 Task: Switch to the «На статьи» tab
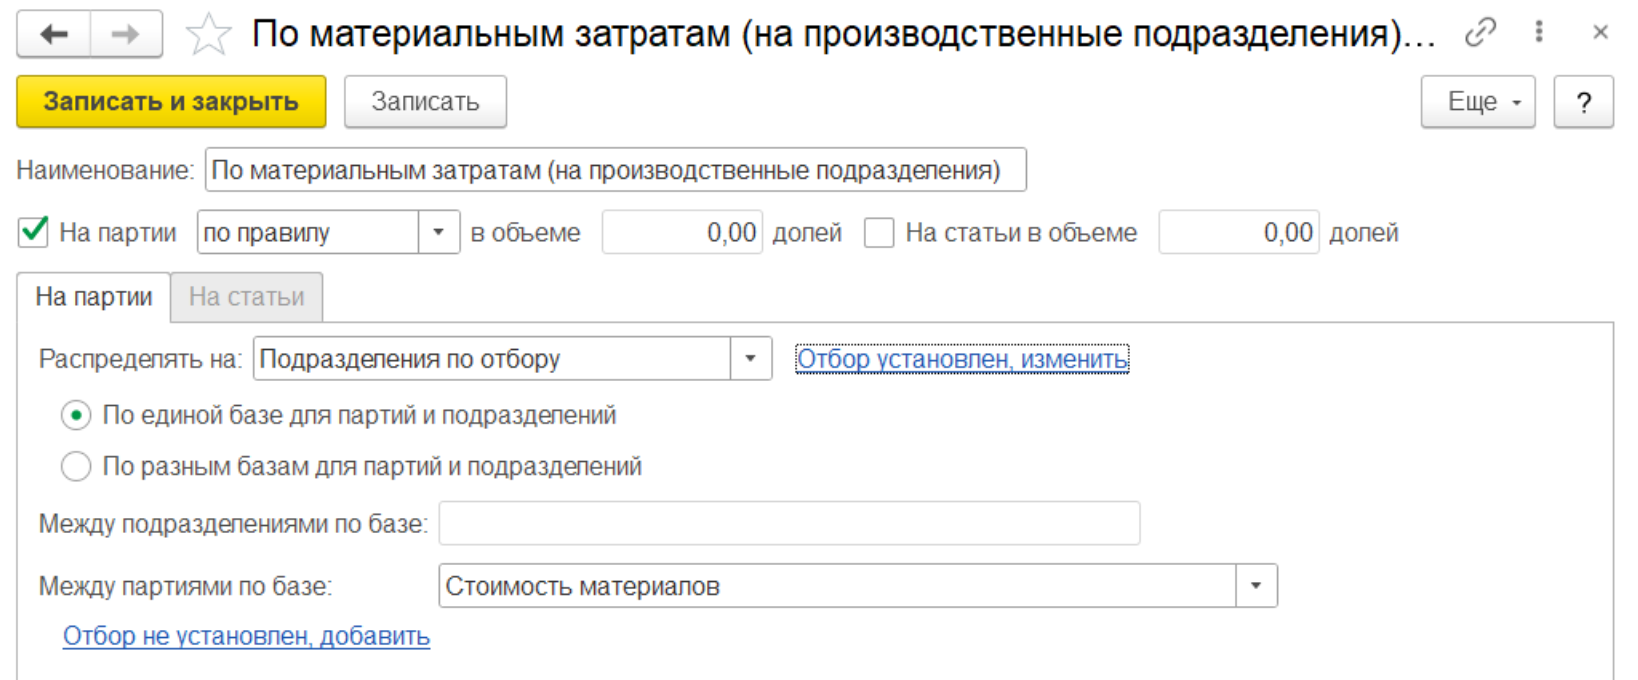(x=246, y=297)
